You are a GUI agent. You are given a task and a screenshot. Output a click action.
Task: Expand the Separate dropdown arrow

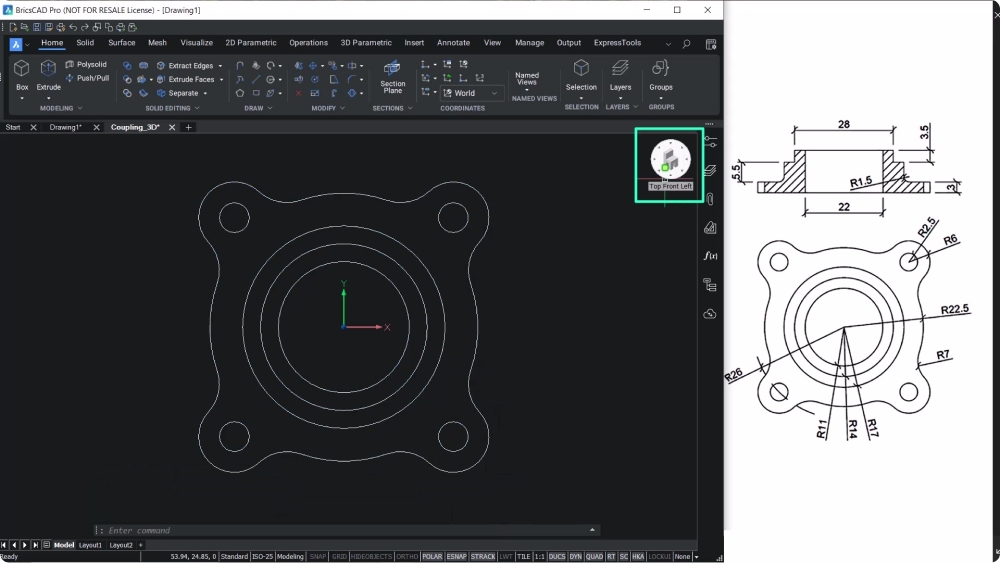[205, 93]
